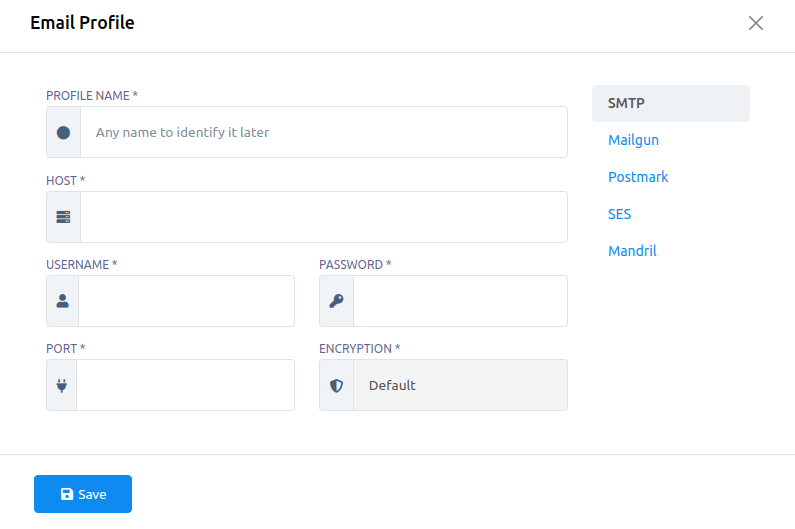Choose the Postmark provider option
Viewport: 795px width, 529px height.
pyautogui.click(x=638, y=177)
